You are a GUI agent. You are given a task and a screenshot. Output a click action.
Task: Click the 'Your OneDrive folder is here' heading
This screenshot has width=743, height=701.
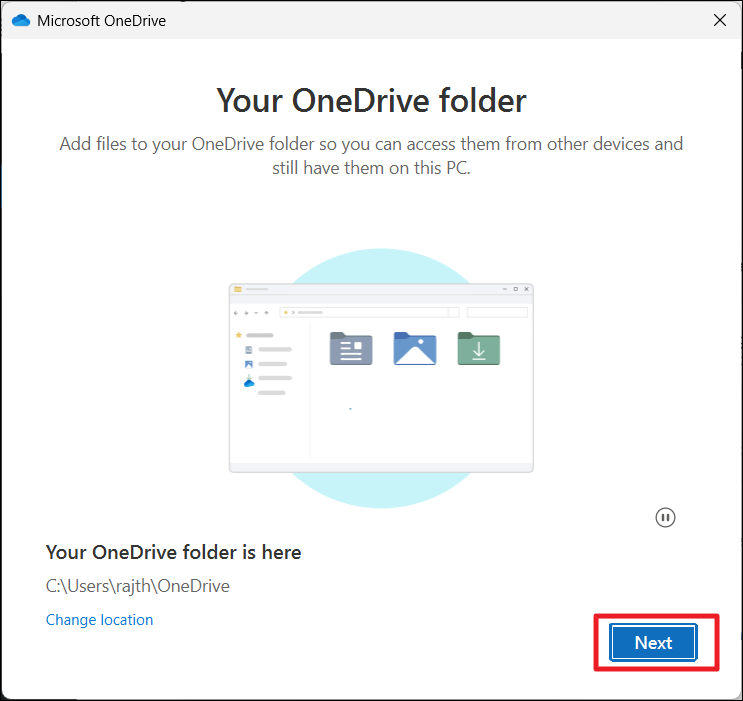[173, 553]
